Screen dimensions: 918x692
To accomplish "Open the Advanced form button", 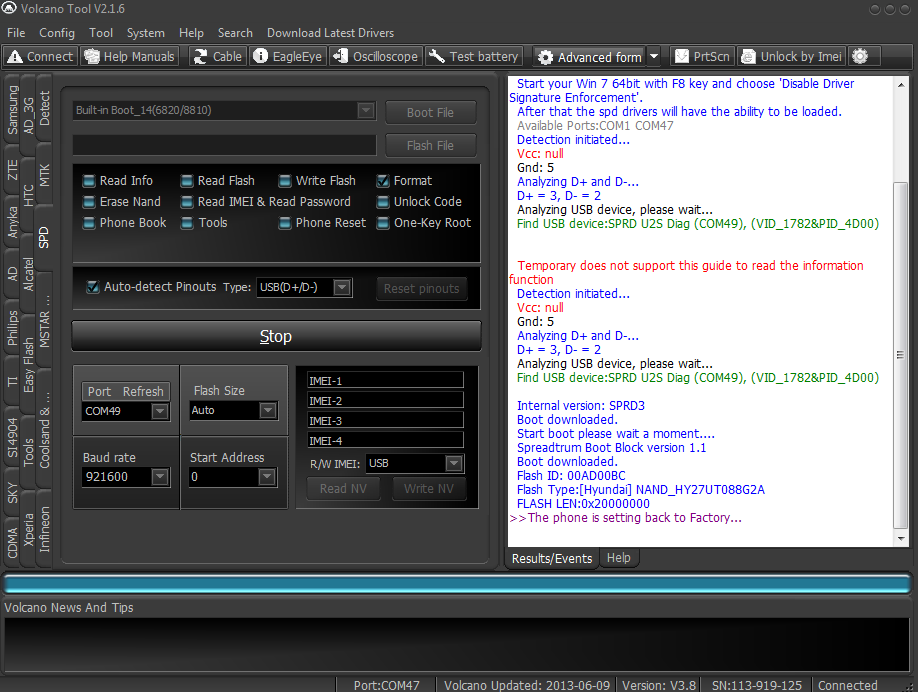I will click(x=590, y=57).
